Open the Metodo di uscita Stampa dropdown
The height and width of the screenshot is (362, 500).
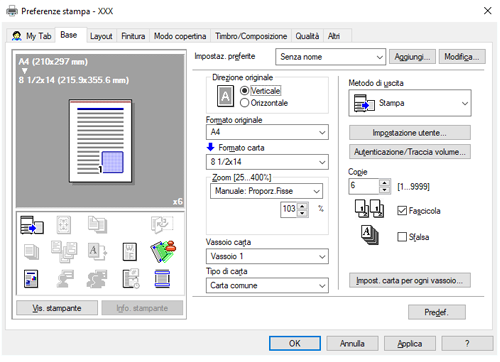pos(410,103)
